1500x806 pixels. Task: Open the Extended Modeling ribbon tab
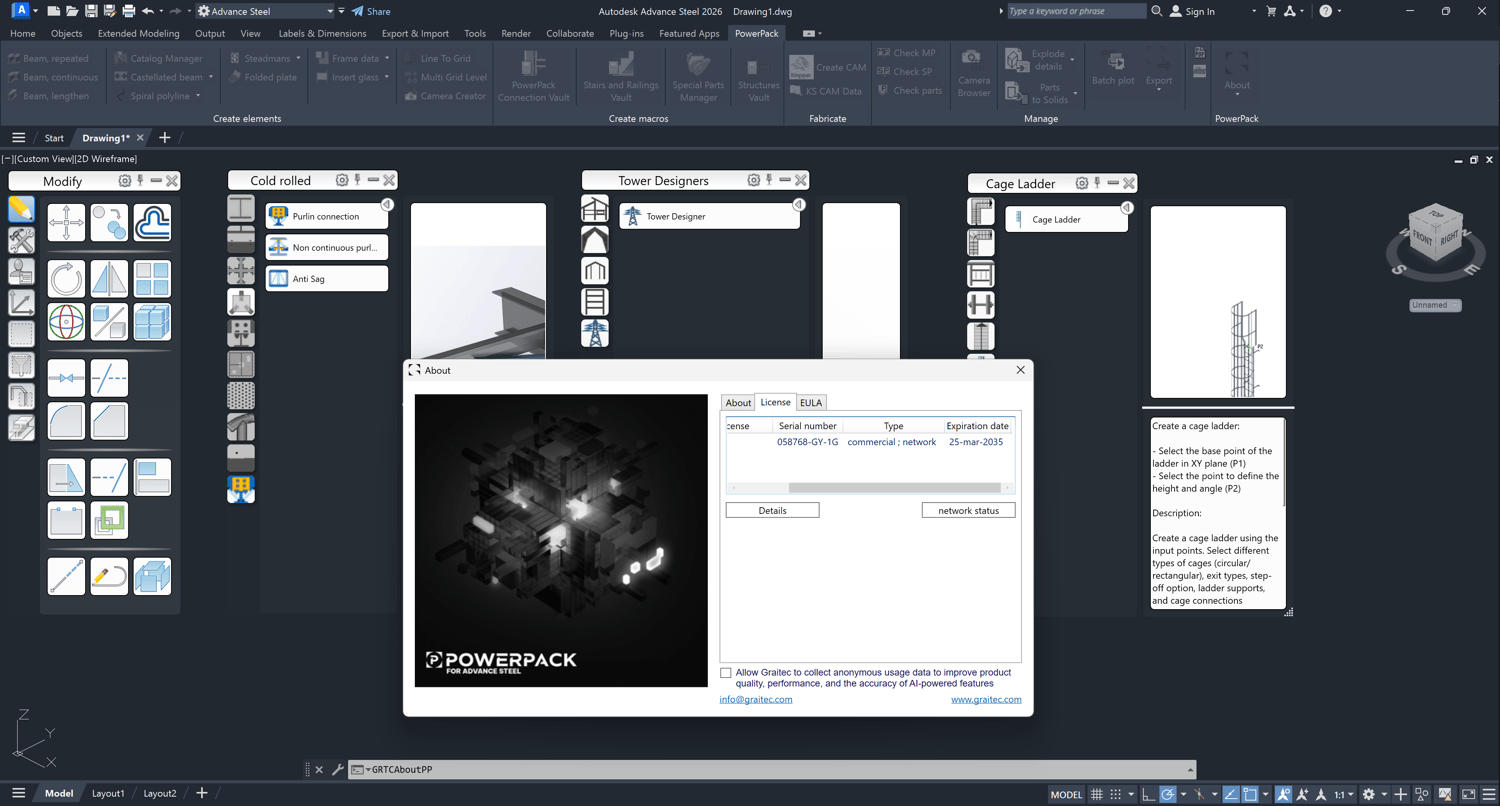coord(138,33)
